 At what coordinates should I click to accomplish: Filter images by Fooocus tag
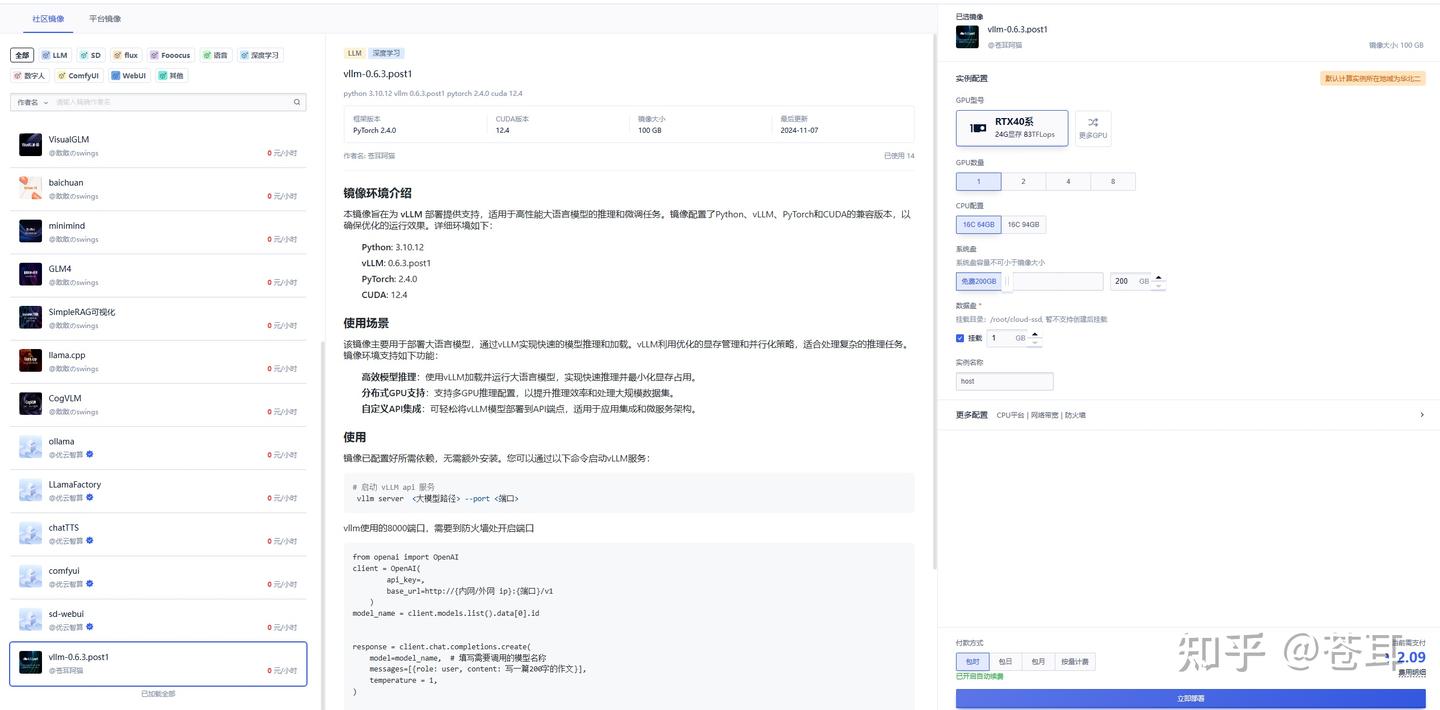coord(170,55)
